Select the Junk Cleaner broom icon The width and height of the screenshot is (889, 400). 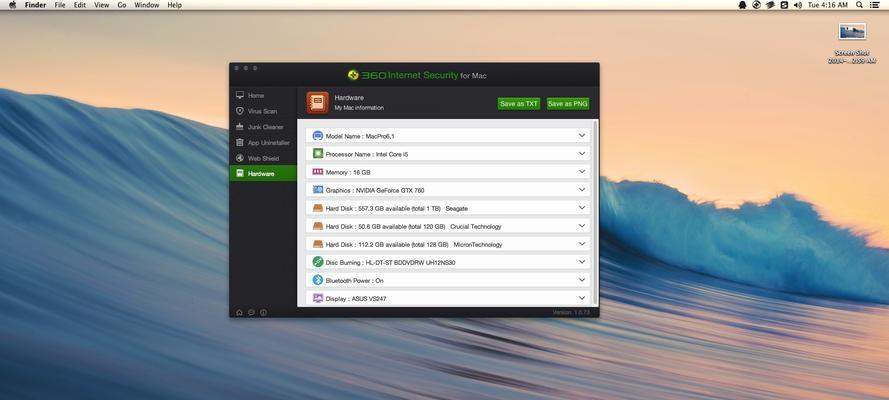tap(240, 127)
